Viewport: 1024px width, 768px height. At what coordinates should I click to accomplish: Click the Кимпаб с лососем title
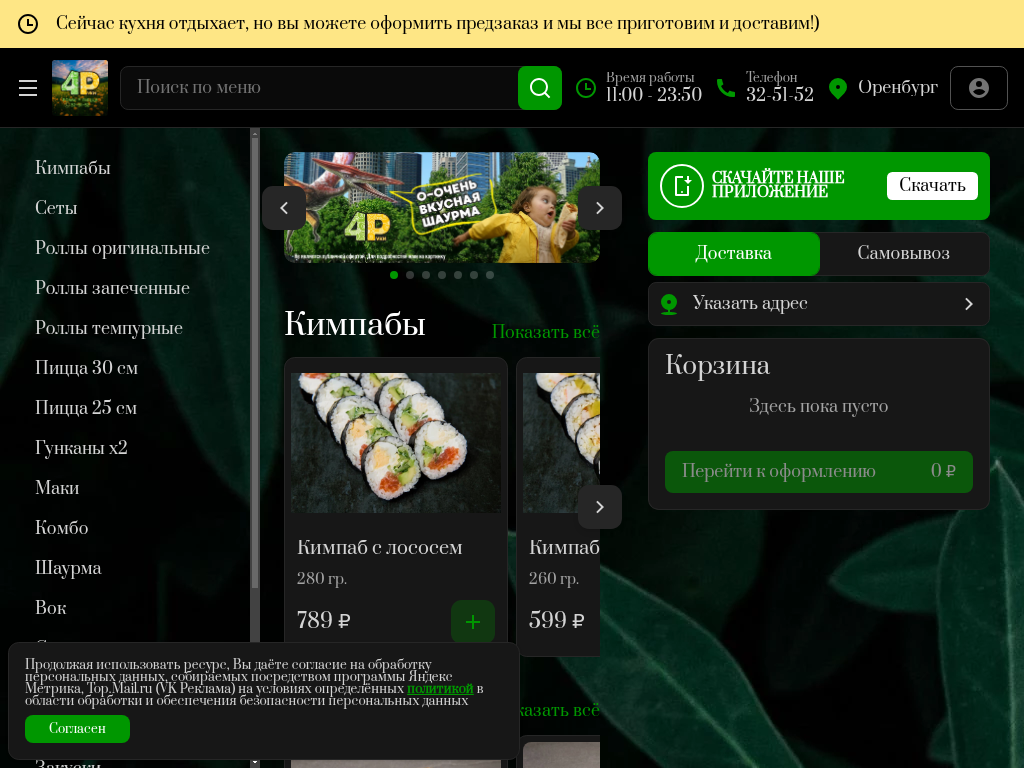[x=379, y=547]
